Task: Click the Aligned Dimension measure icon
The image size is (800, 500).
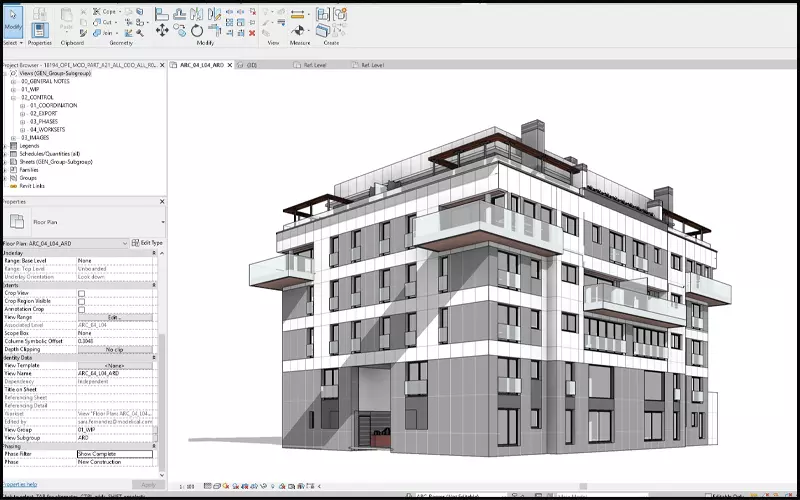Action: pos(297,14)
